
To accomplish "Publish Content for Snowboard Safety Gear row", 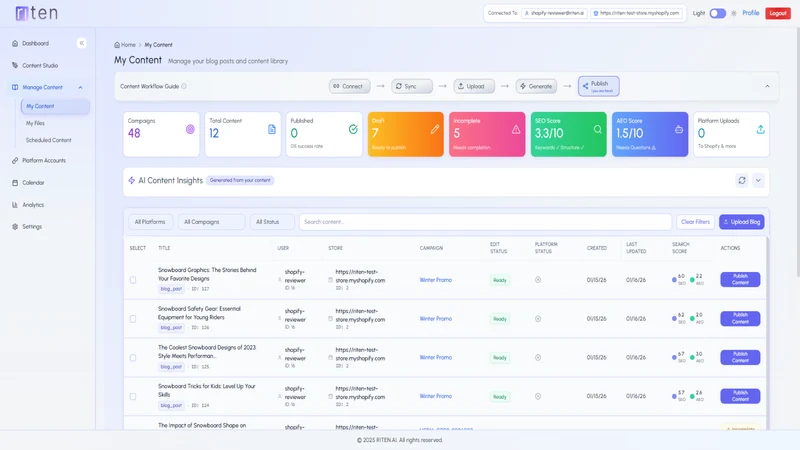I will pos(740,318).
